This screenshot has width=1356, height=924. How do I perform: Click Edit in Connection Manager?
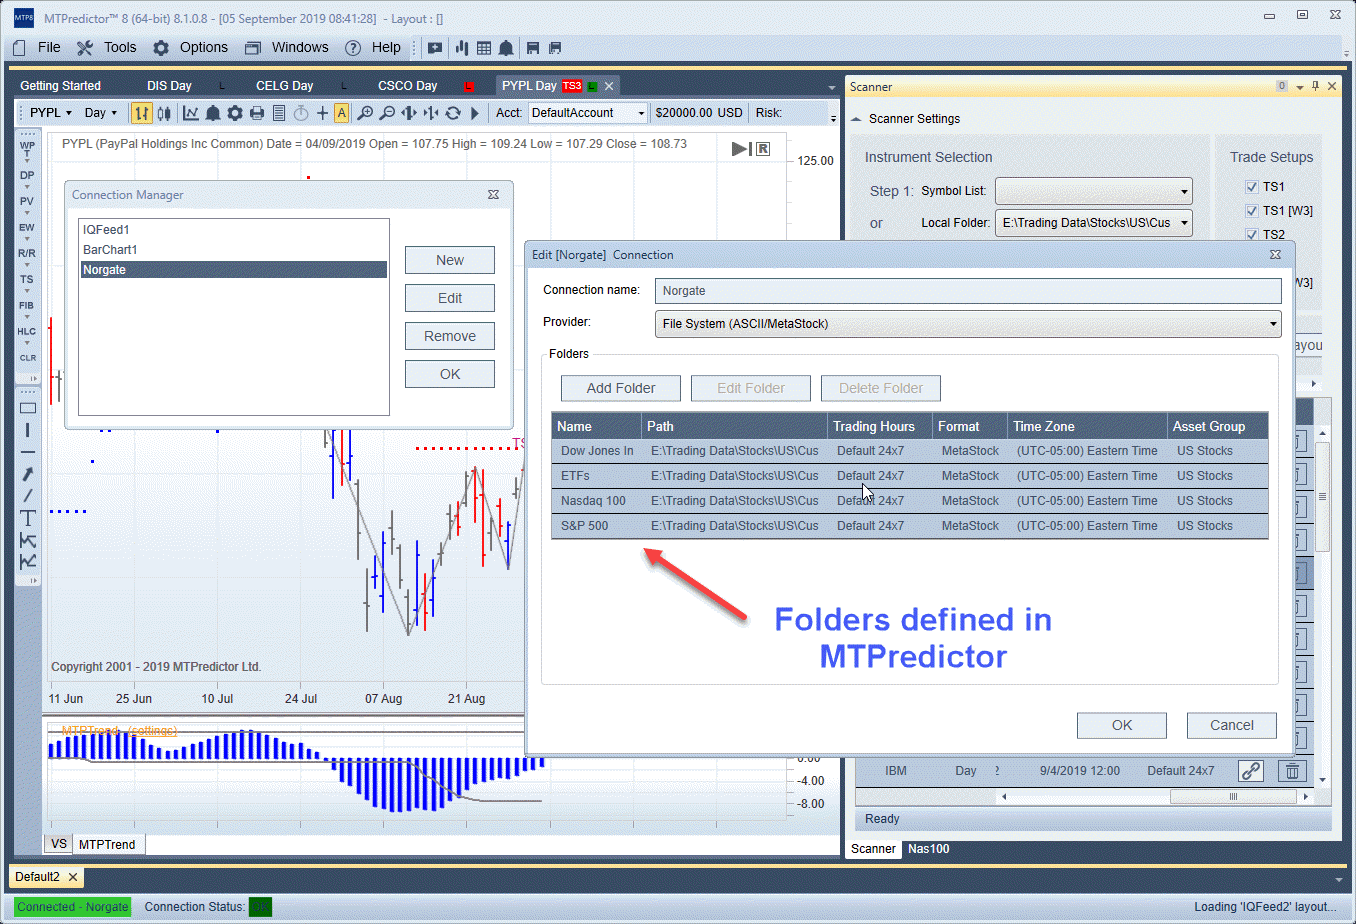pos(450,298)
